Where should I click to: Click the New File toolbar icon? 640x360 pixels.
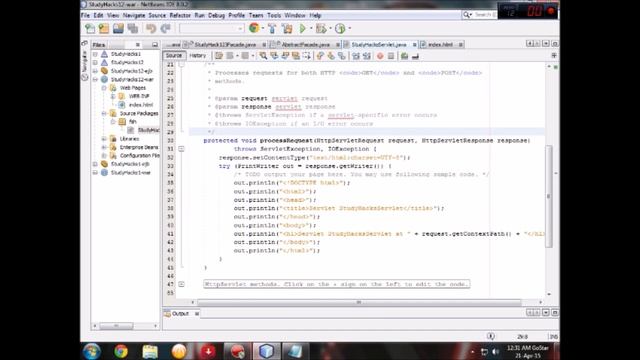(90, 29)
